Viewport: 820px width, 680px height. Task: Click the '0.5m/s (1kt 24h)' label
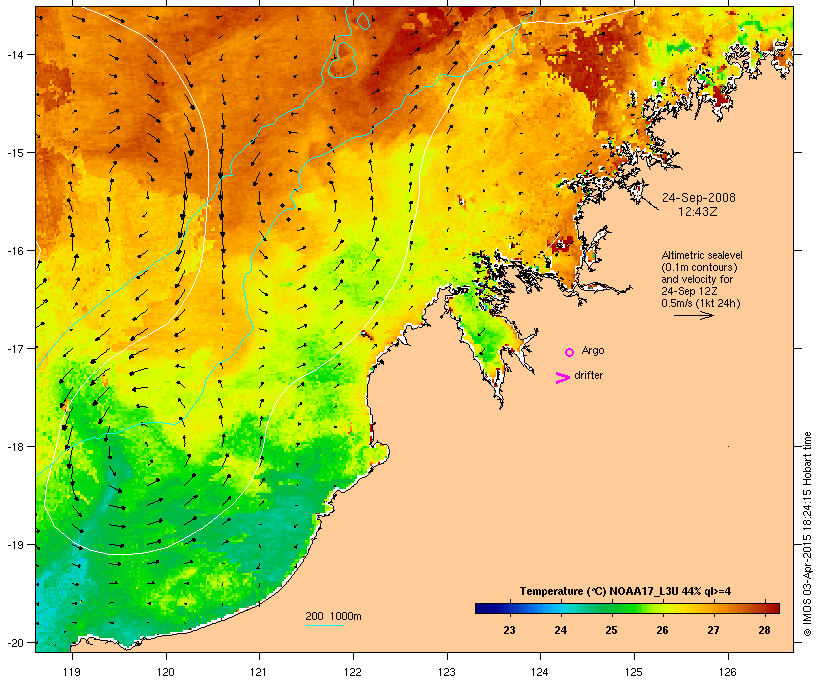[701, 303]
